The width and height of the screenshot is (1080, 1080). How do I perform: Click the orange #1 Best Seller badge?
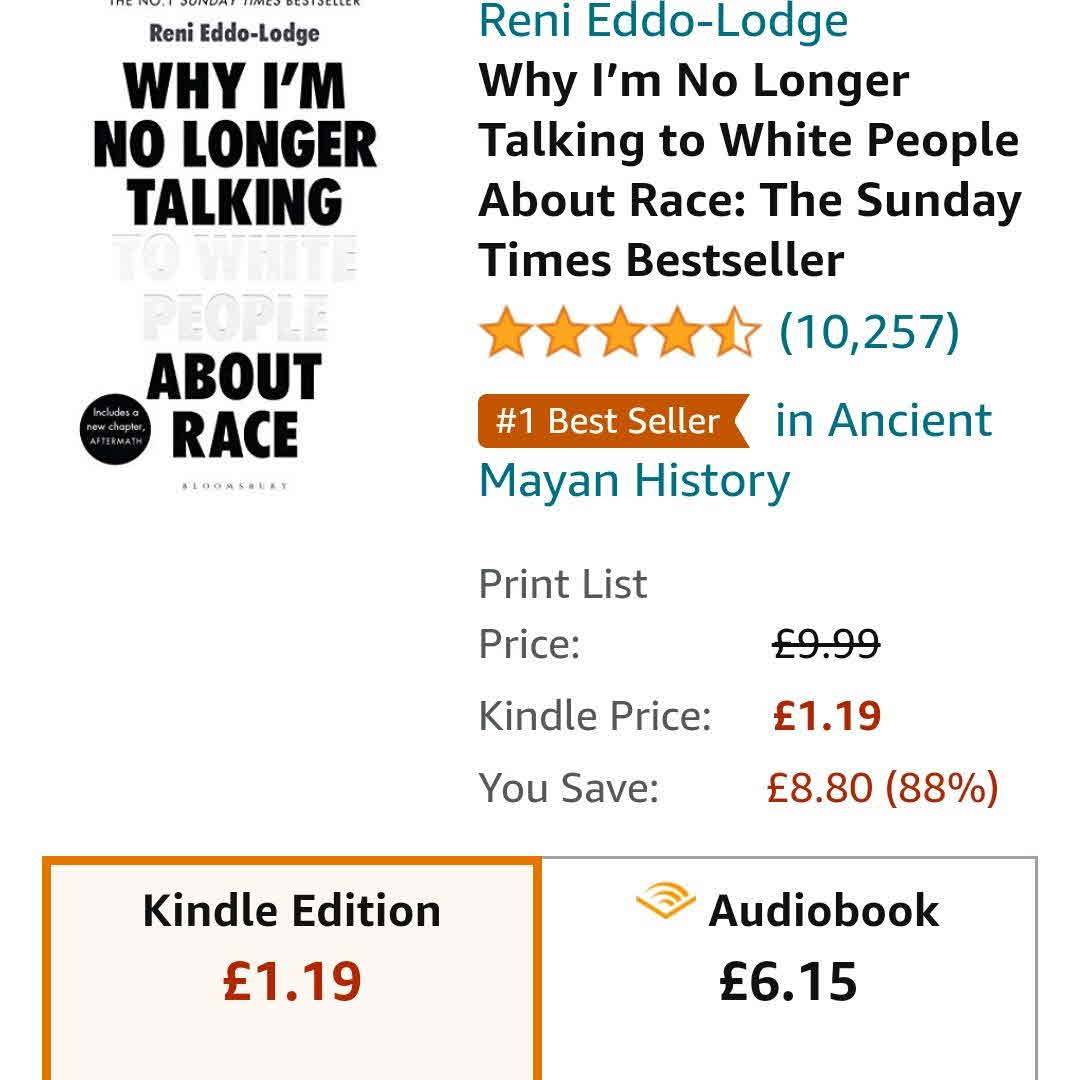(609, 421)
